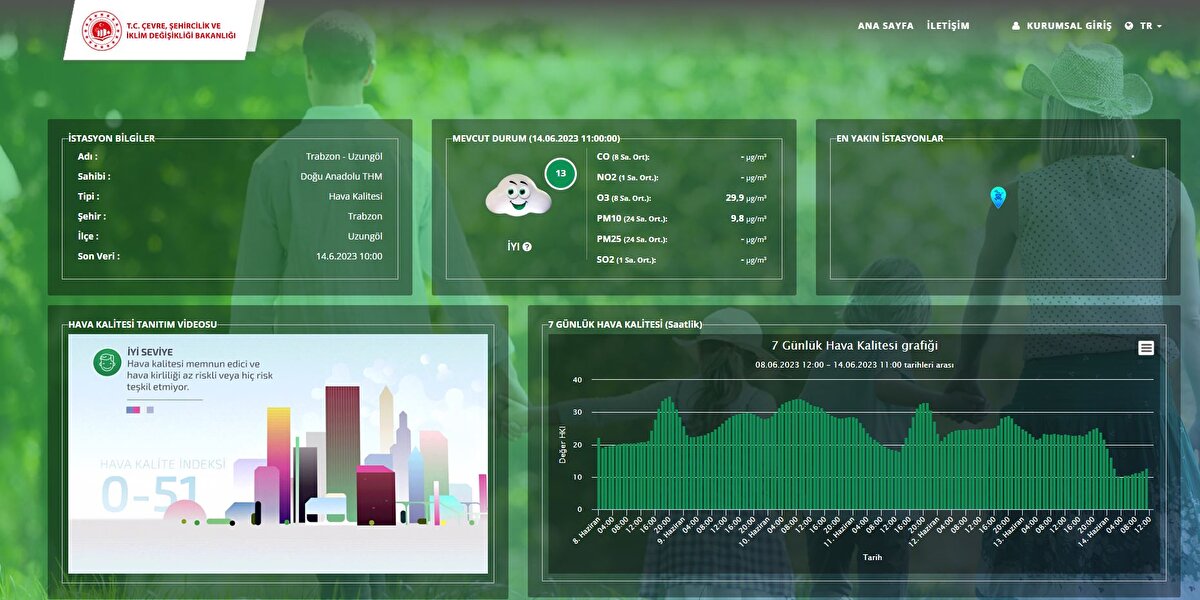Click the globe icon next to TR
The width and height of the screenshot is (1200, 600).
1129,26
